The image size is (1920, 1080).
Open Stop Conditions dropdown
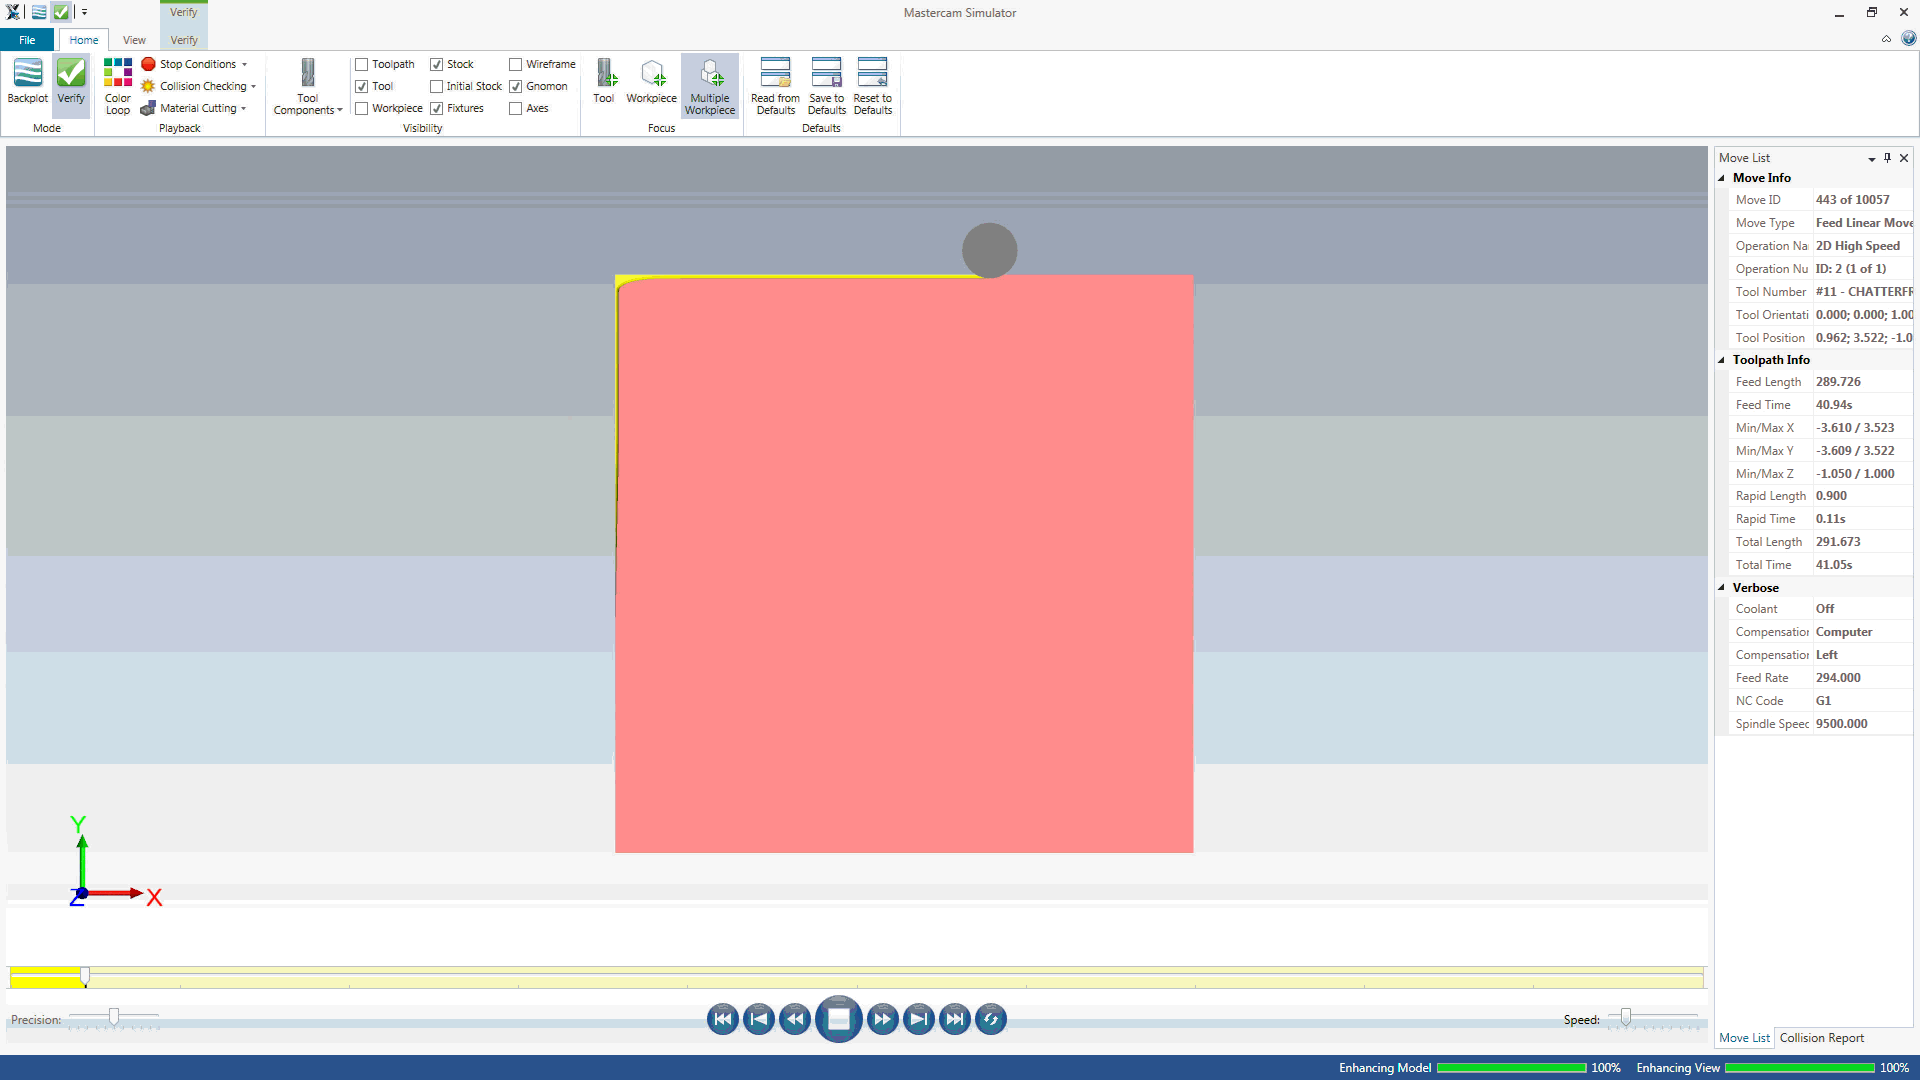tap(197, 64)
